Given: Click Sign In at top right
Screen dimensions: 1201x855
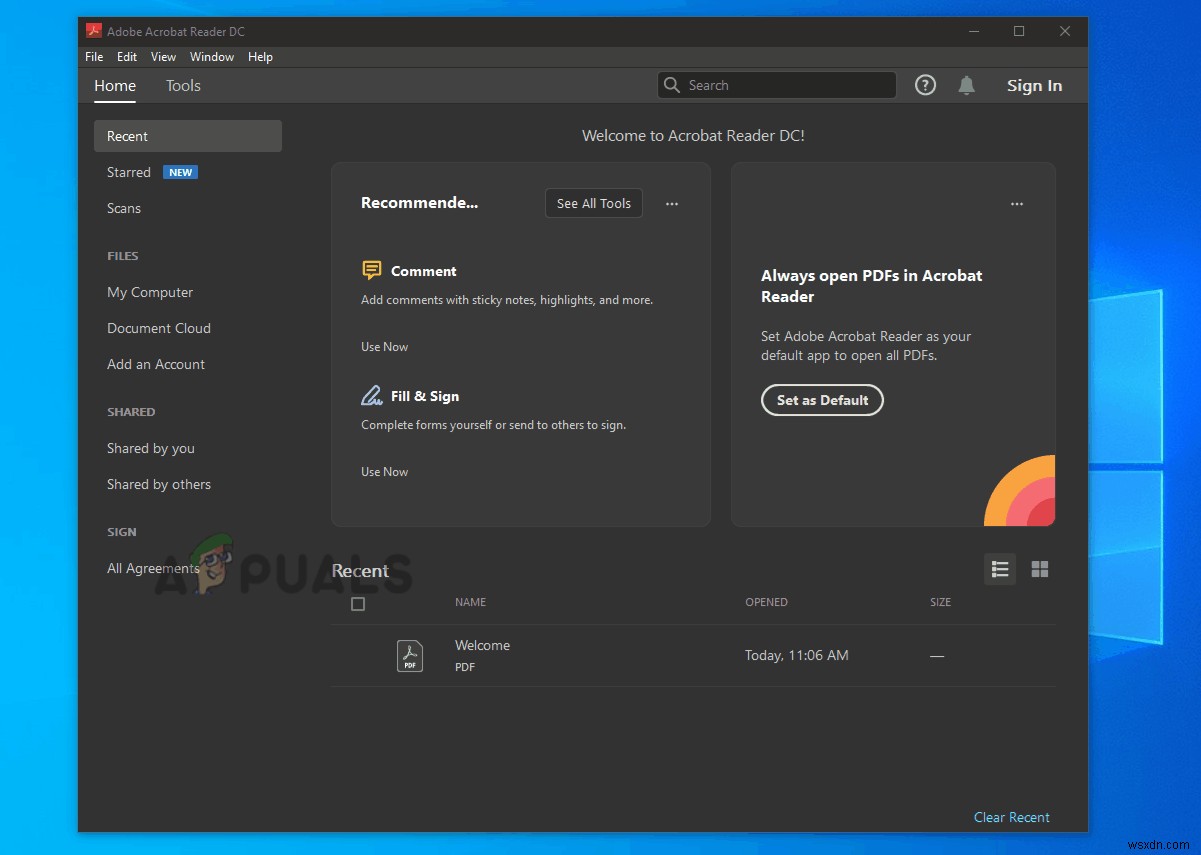Looking at the screenshot, I should coord(1034,86).
